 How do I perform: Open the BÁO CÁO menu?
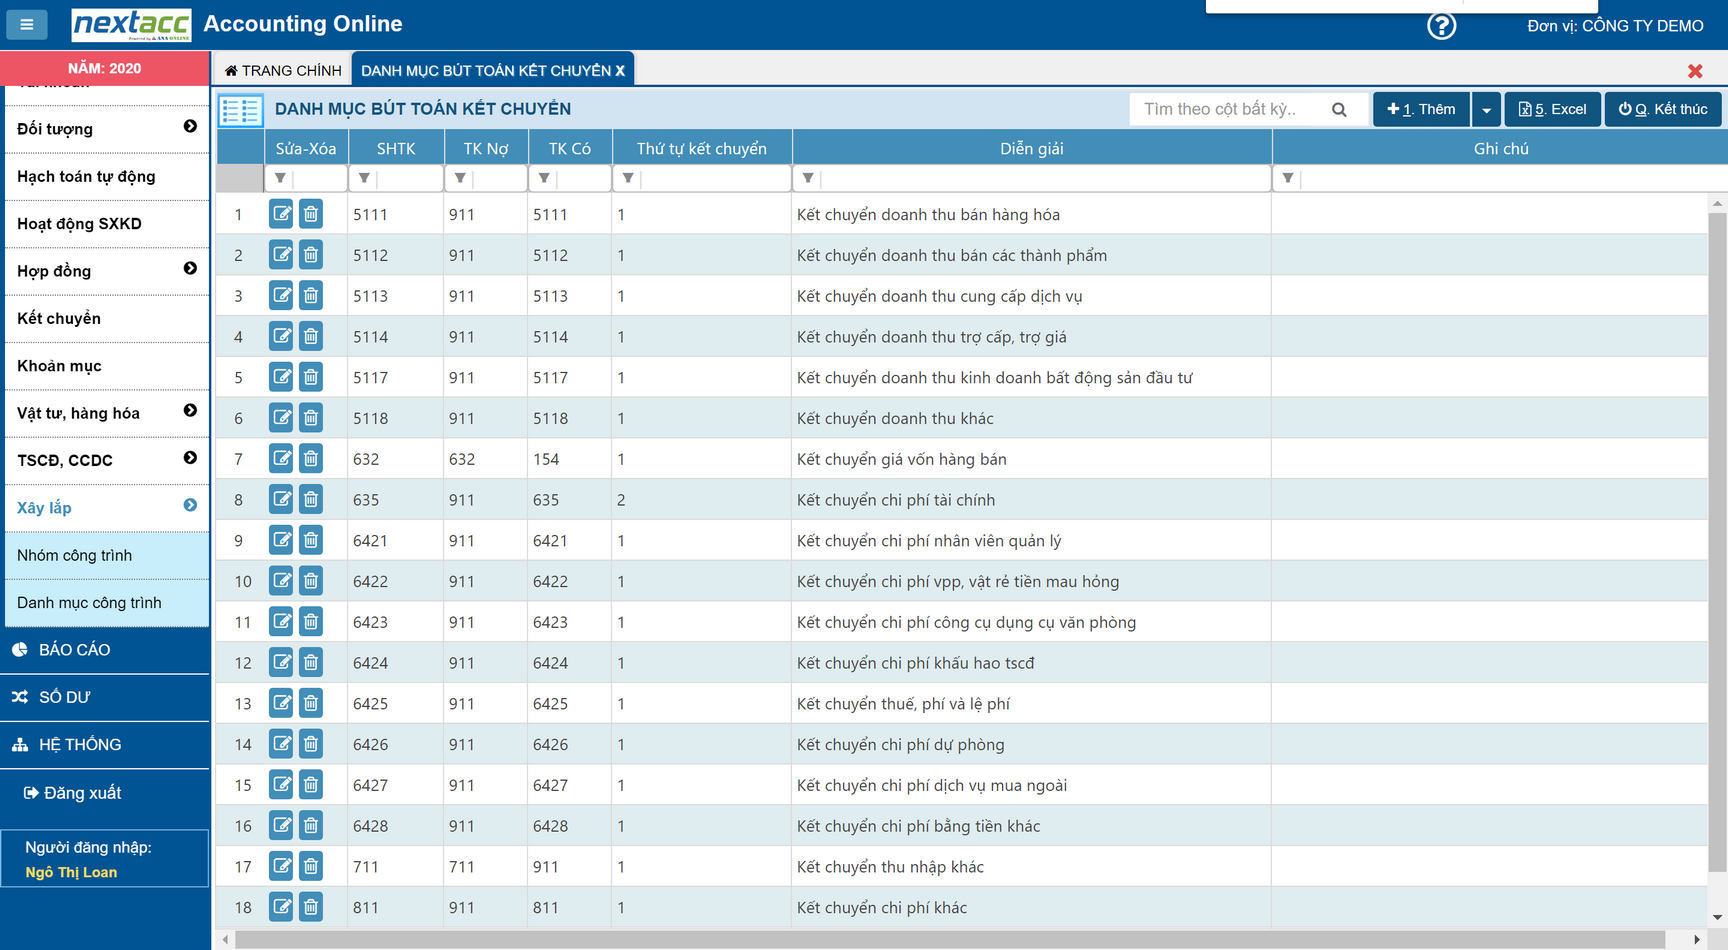pyautogui.click(x=74, y=650)
